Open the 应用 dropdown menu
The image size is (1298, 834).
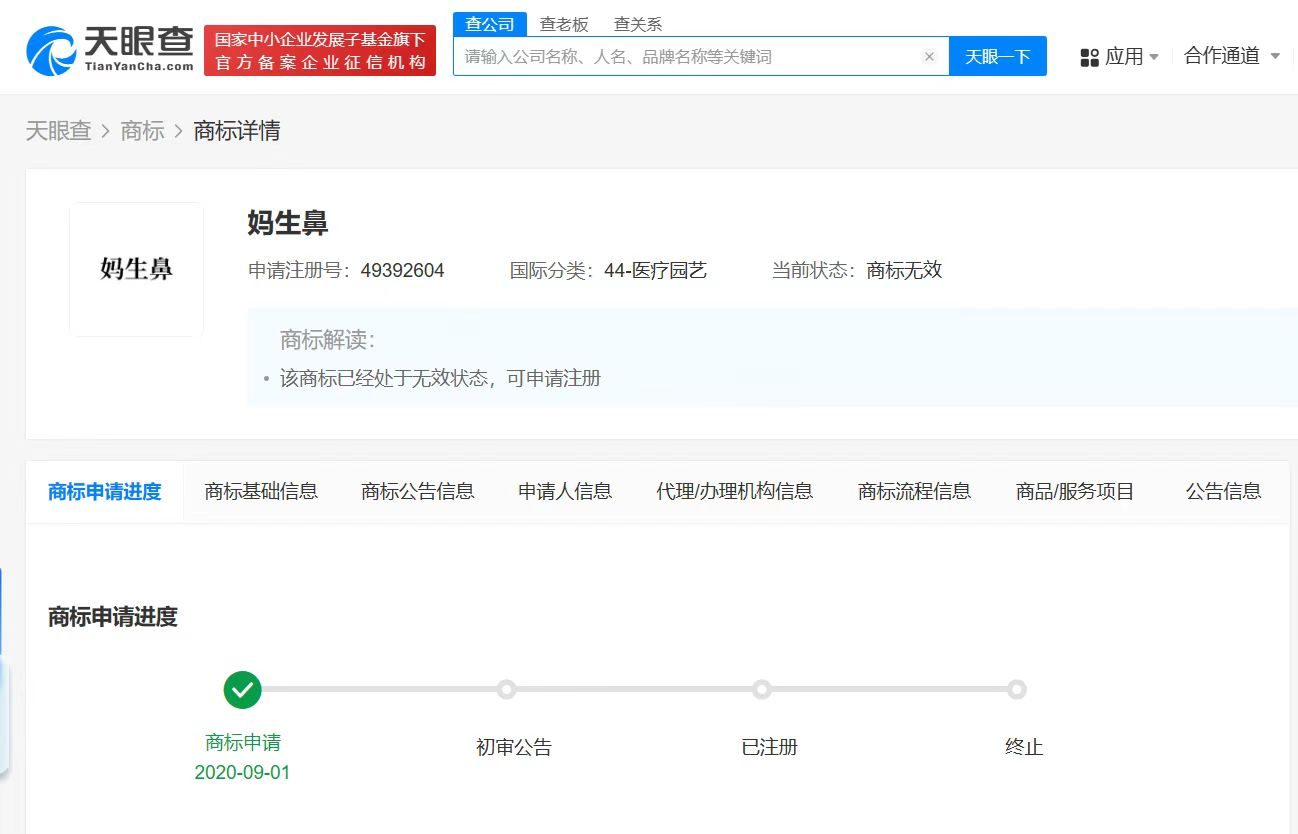pyautogui.click(x=1127, y=56)
